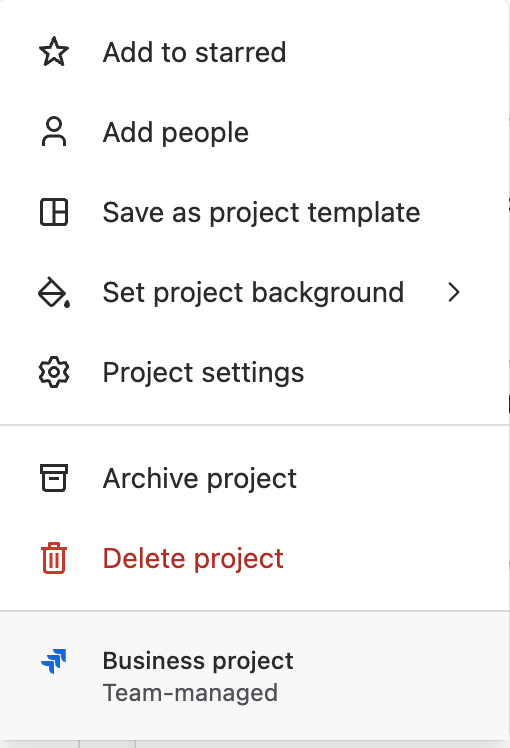510x748 pixels.
Task: Click the Business project footer section
Action: (255, 676)
